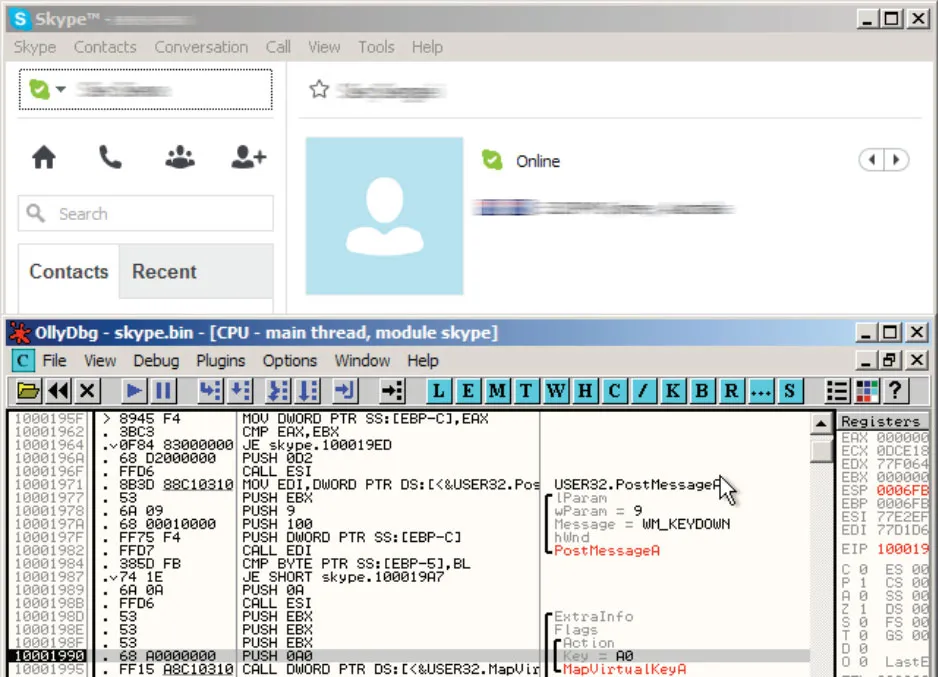938x677 pixels.
Task: Open the Help menu in Skype
Action: pyautogui.click(x=427, y=47)
